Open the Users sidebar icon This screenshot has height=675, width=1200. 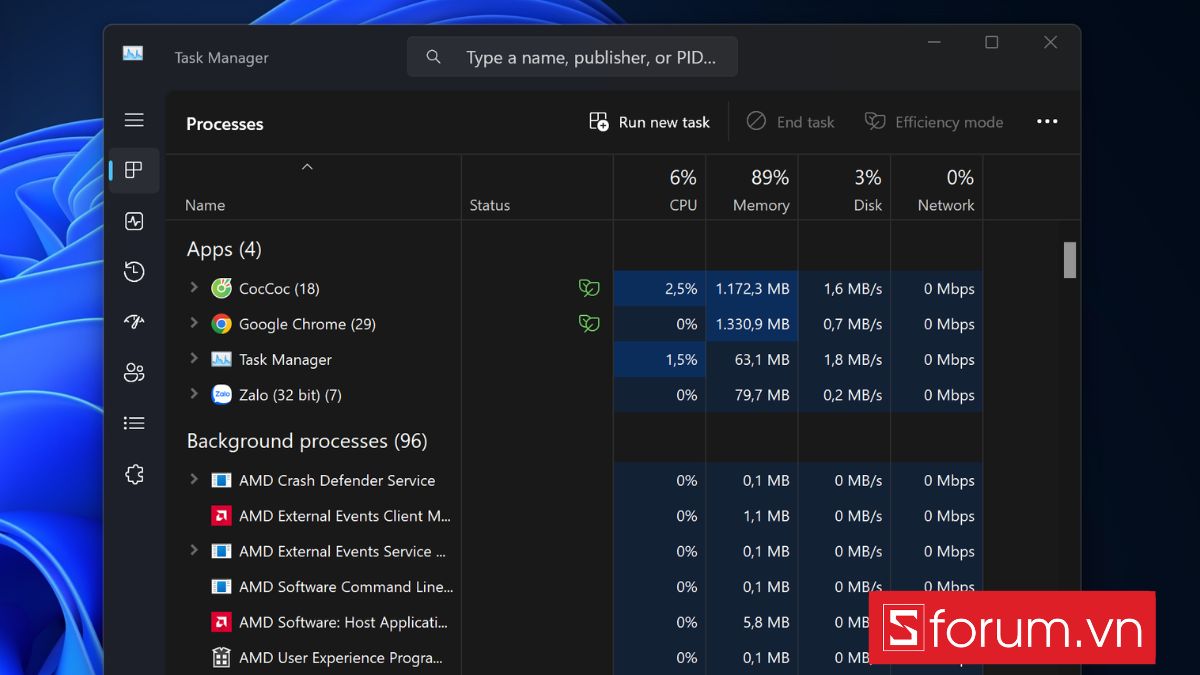(134, 373)
